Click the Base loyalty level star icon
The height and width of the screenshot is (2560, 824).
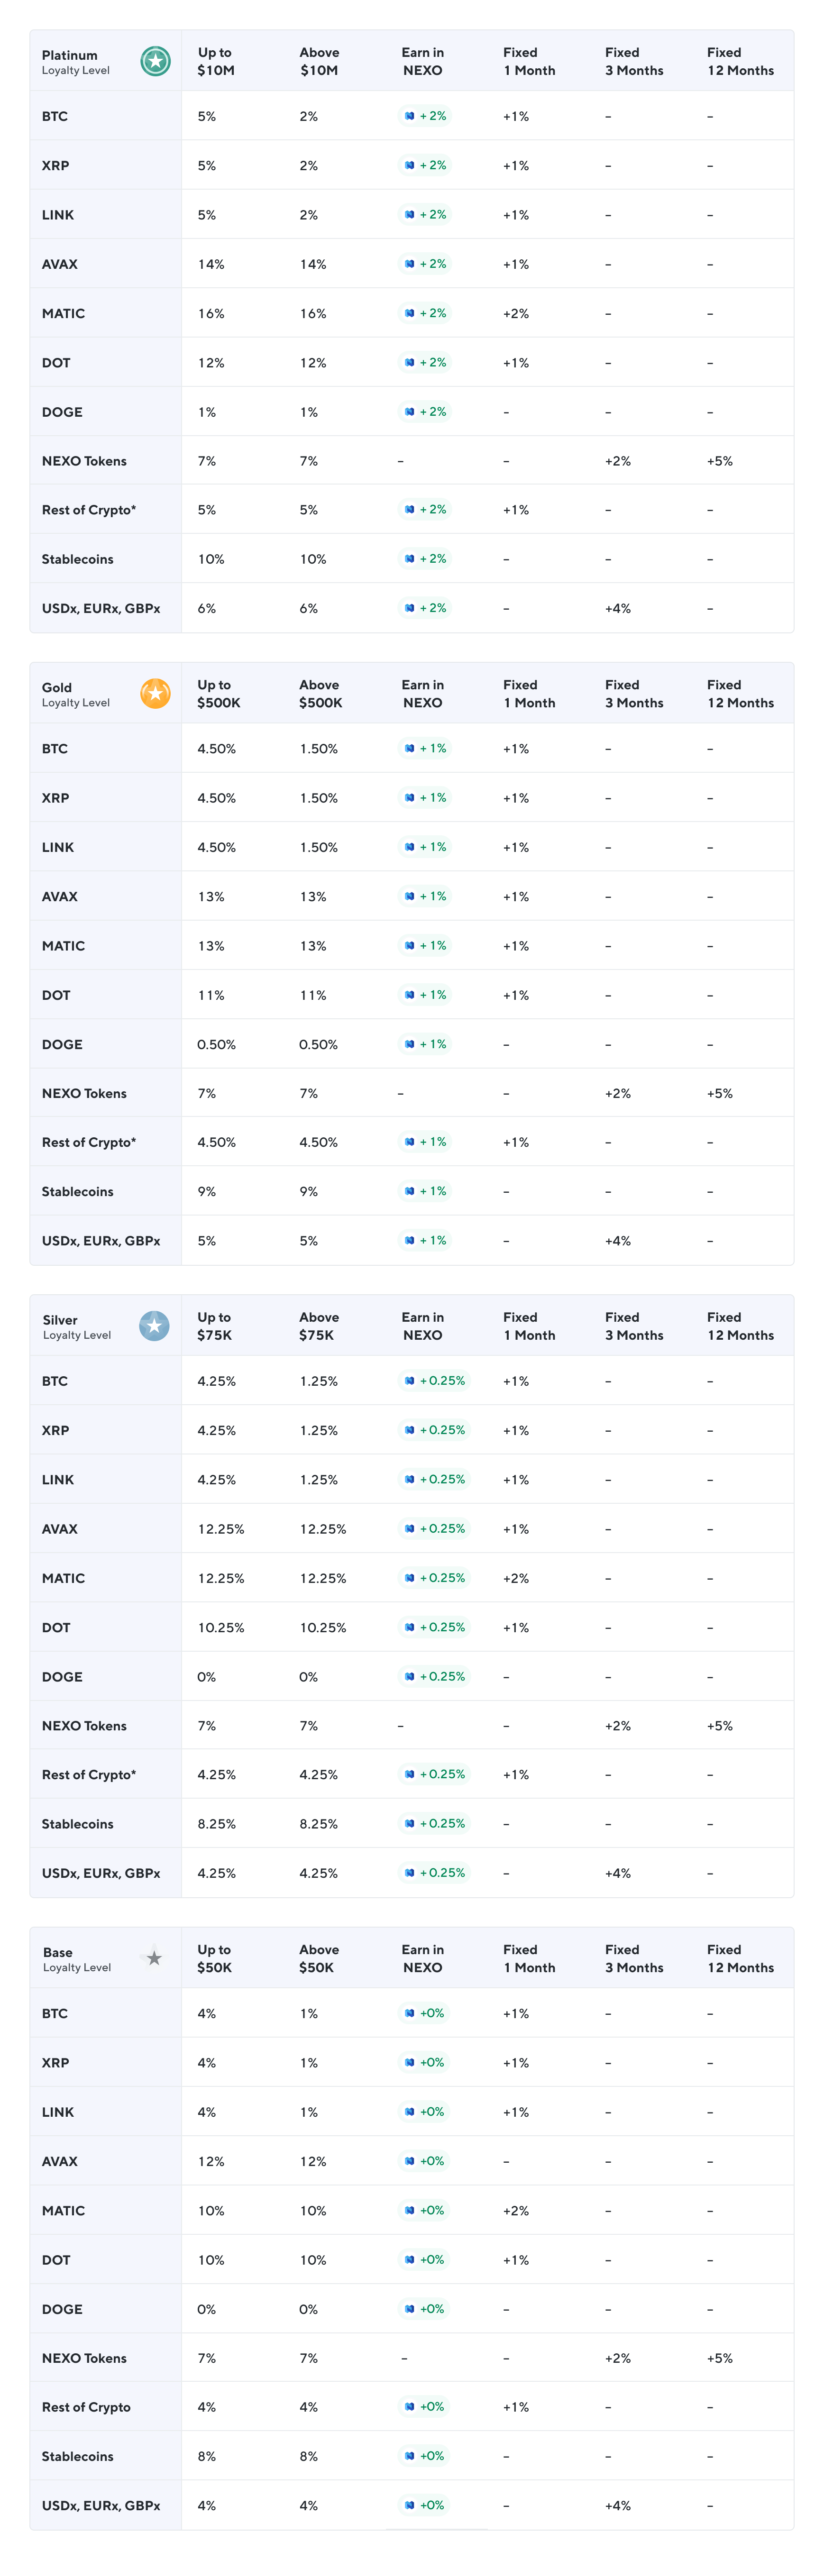154,1957
